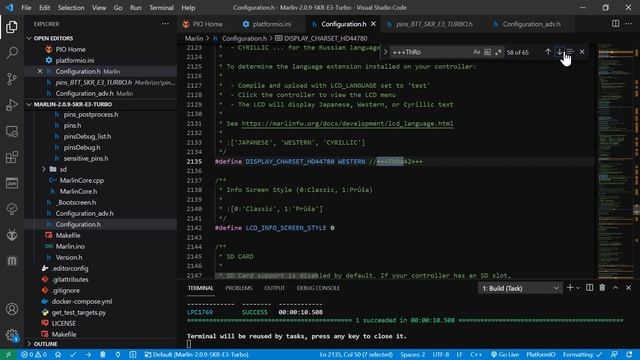Expand replace field in find widget
Screen dimensions: 640x360
[385, 52]
